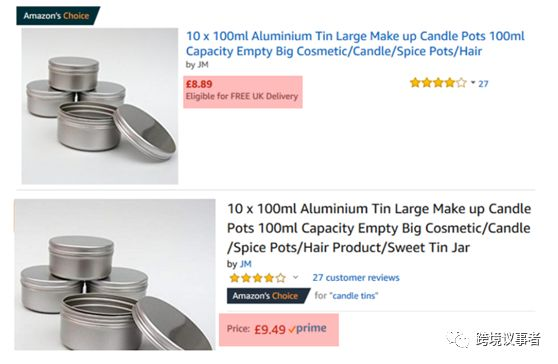Click the £9.49 price on product page
Image resolution: width=558 pixels, height=364 pixels.
point(270,330)
